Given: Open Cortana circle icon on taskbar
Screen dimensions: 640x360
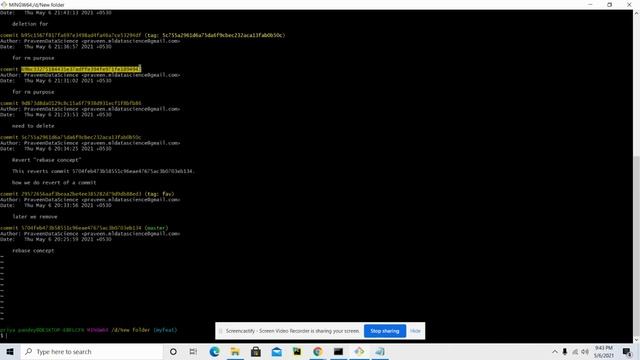Looking at the screenshot, I should pos(173,351).
